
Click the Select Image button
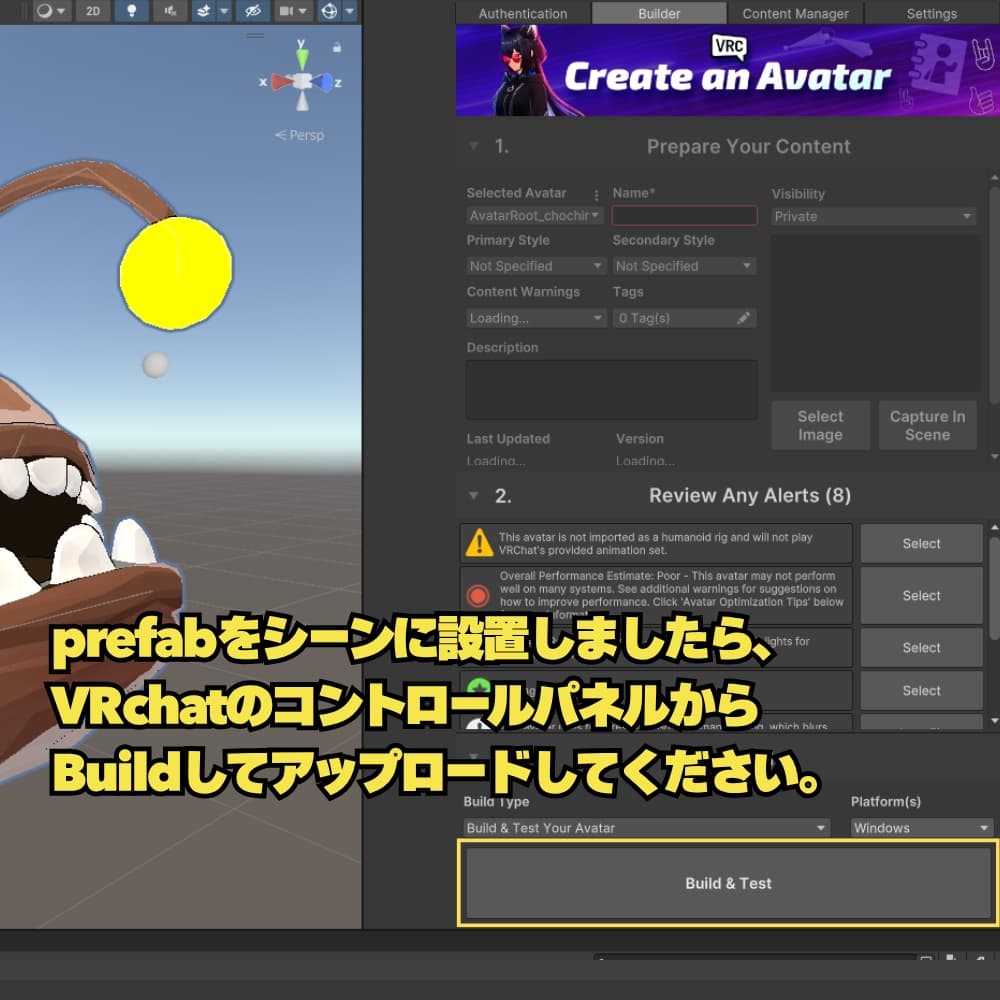820,425
